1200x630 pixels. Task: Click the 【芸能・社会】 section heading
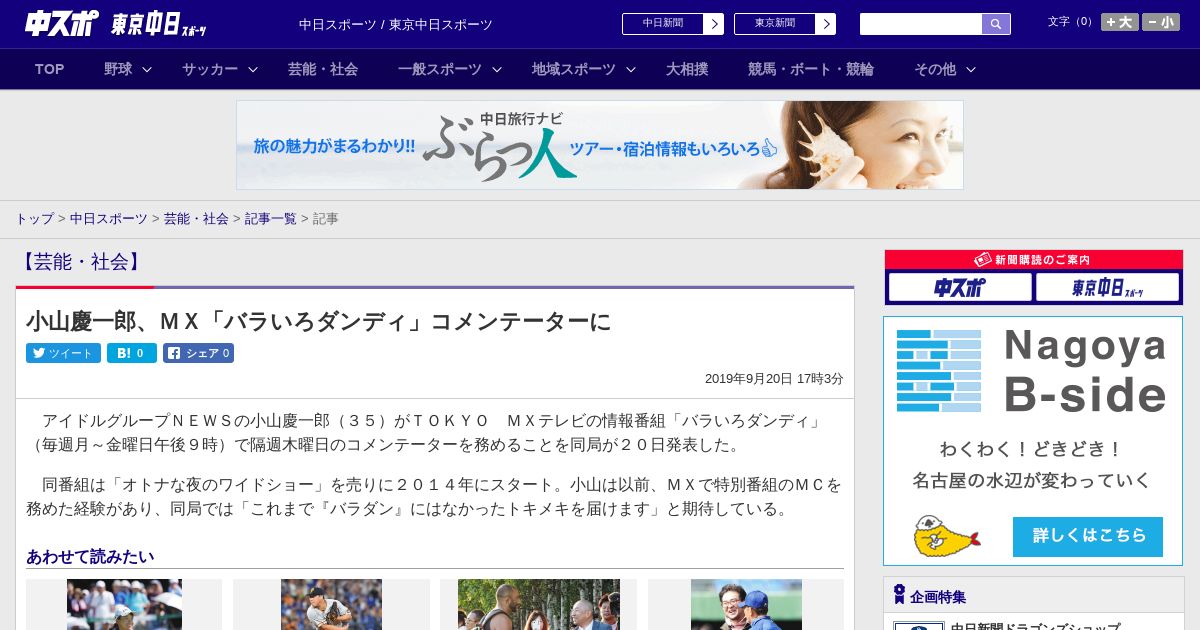pyautogui.click(x=81, y=262)
